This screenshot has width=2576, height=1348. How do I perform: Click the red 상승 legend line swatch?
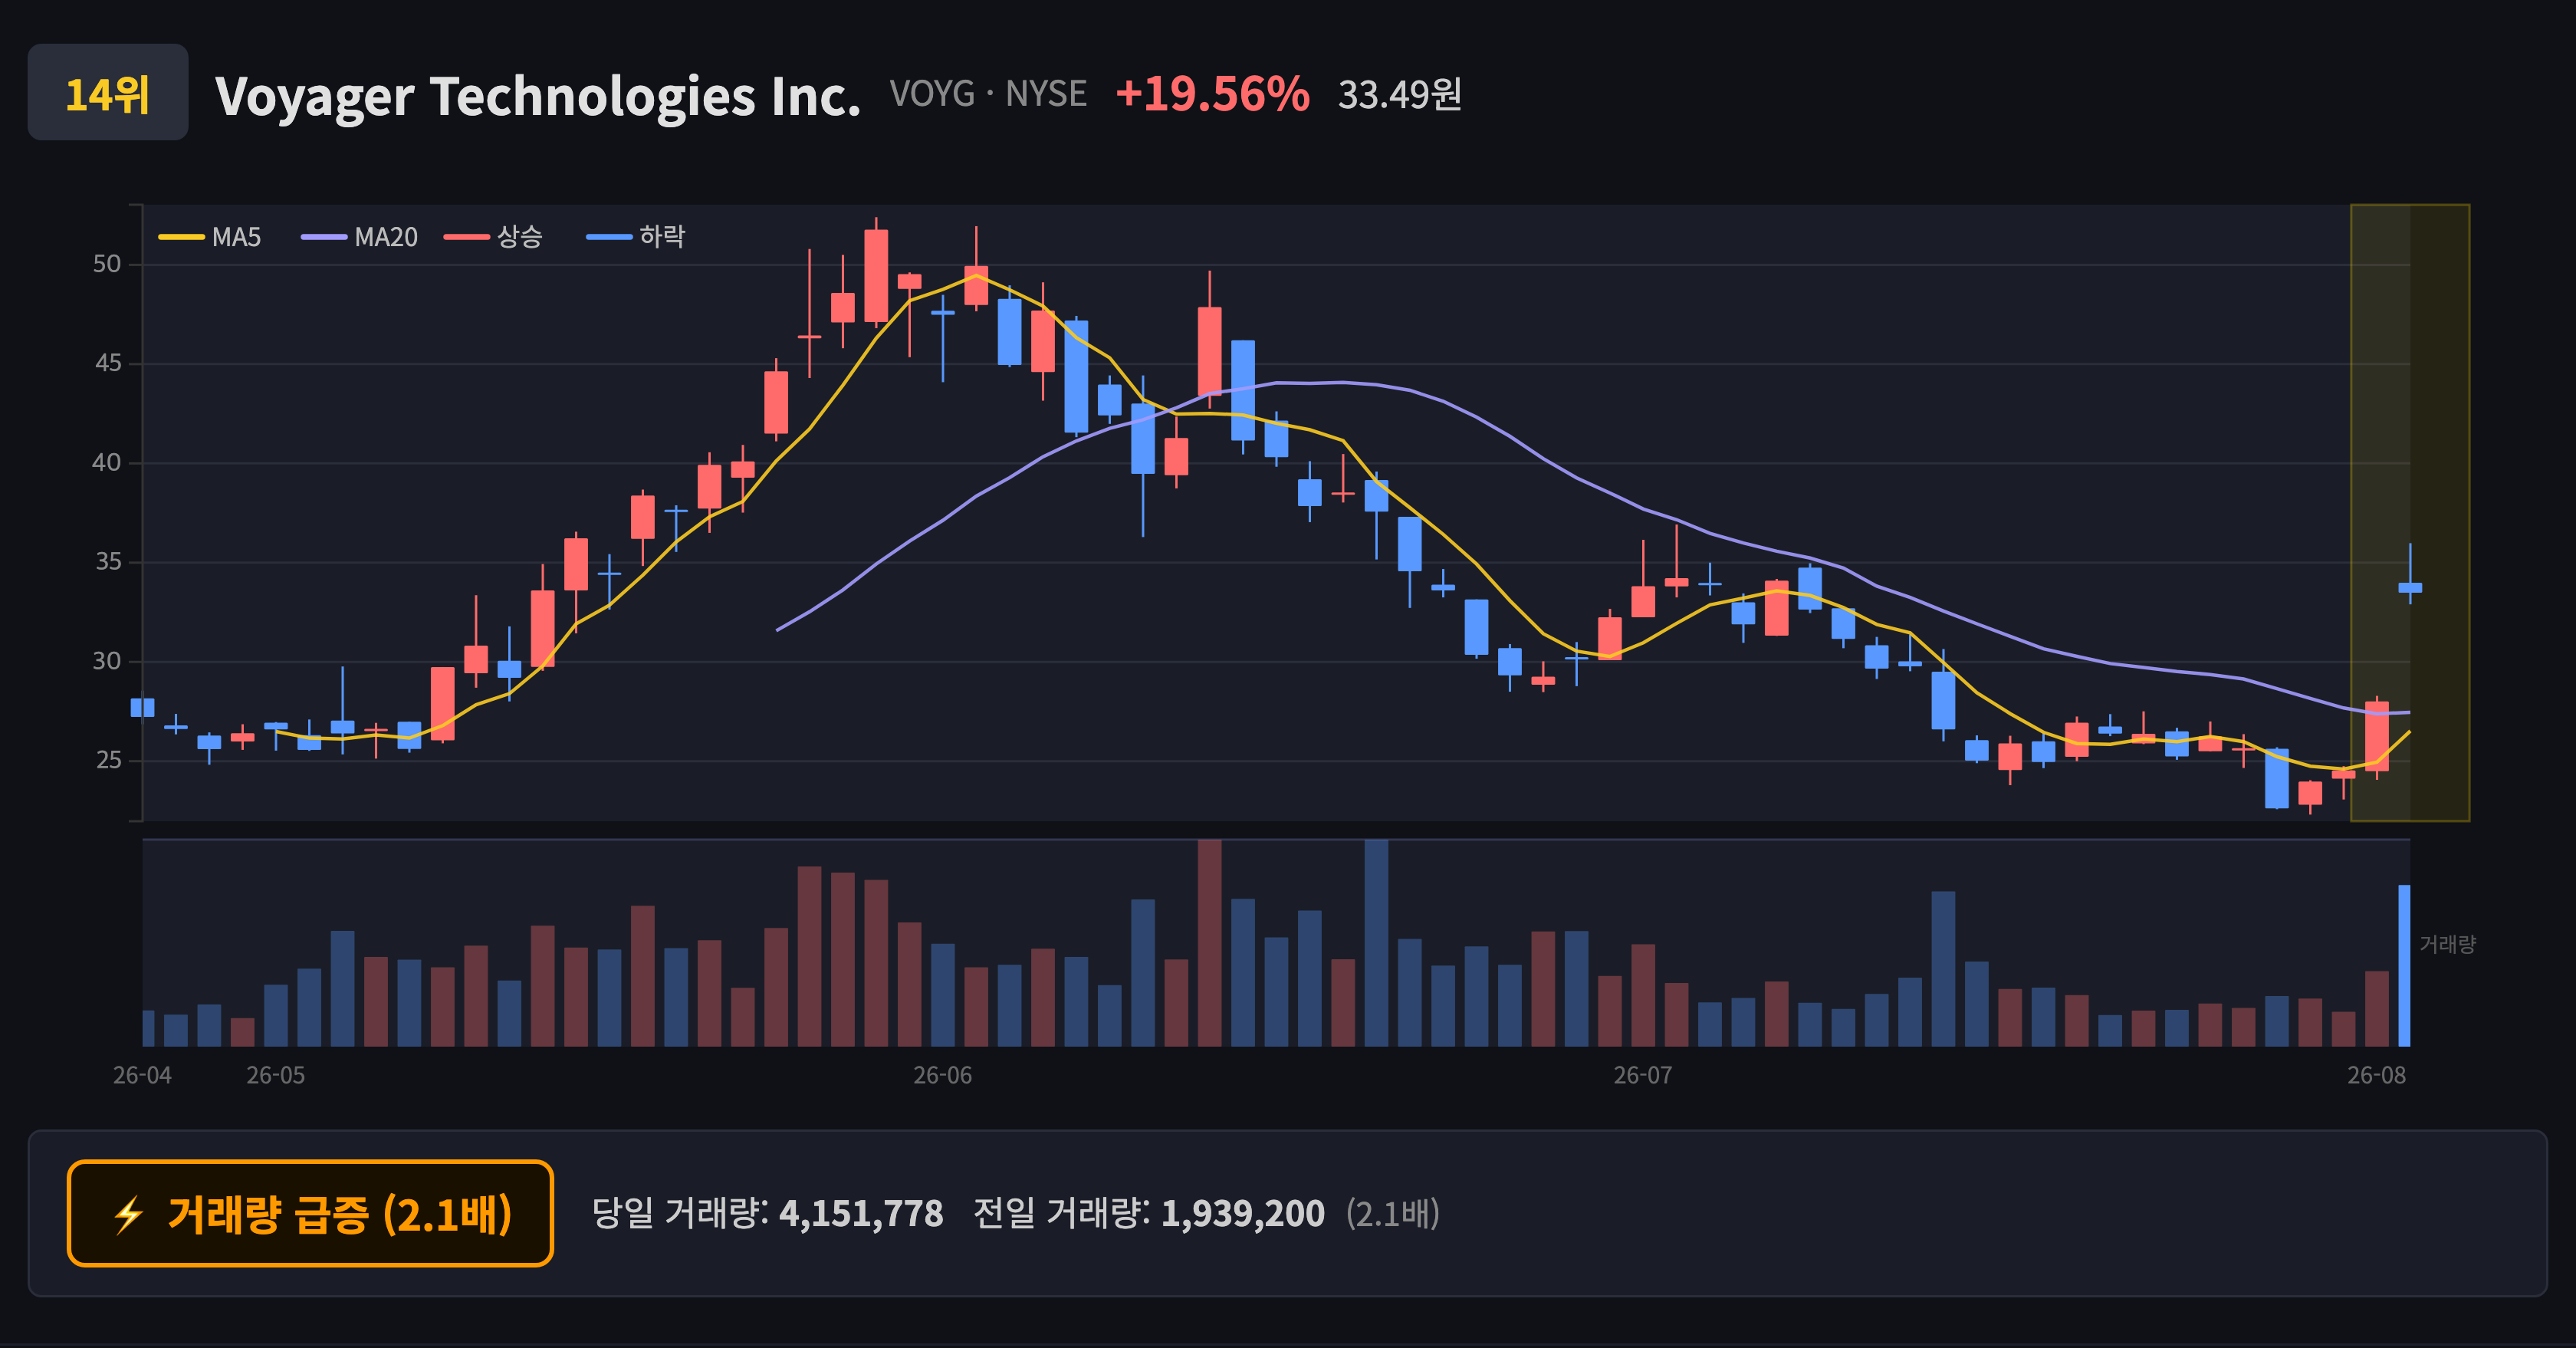pyautogui.click(x=467, y=237)
